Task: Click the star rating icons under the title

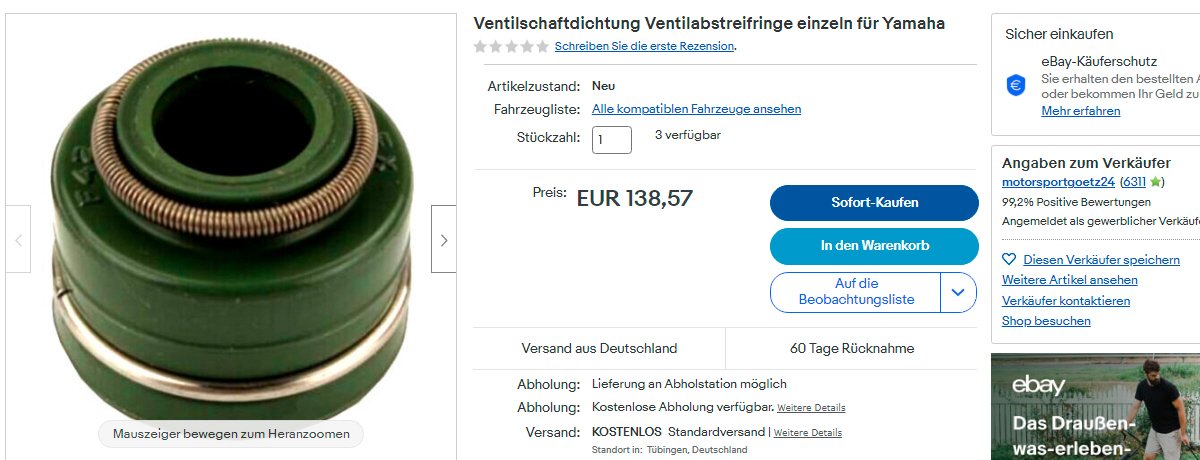Action: (510, 46)
